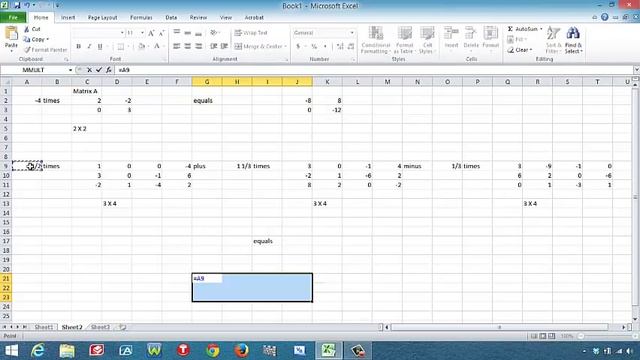640x360 pixels.
Task: Open the font name dropdown
Action: pyautogui.click(x=122, y=33)
